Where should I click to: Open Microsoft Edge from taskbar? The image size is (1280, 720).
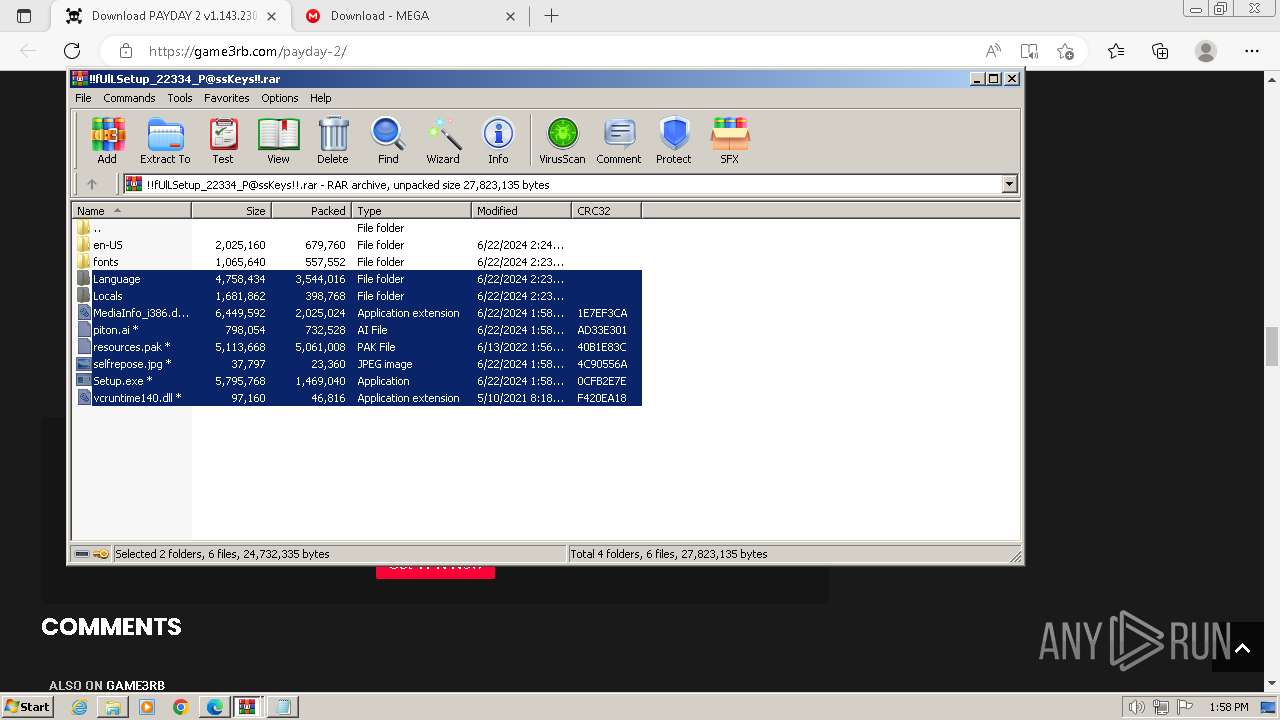215,707
